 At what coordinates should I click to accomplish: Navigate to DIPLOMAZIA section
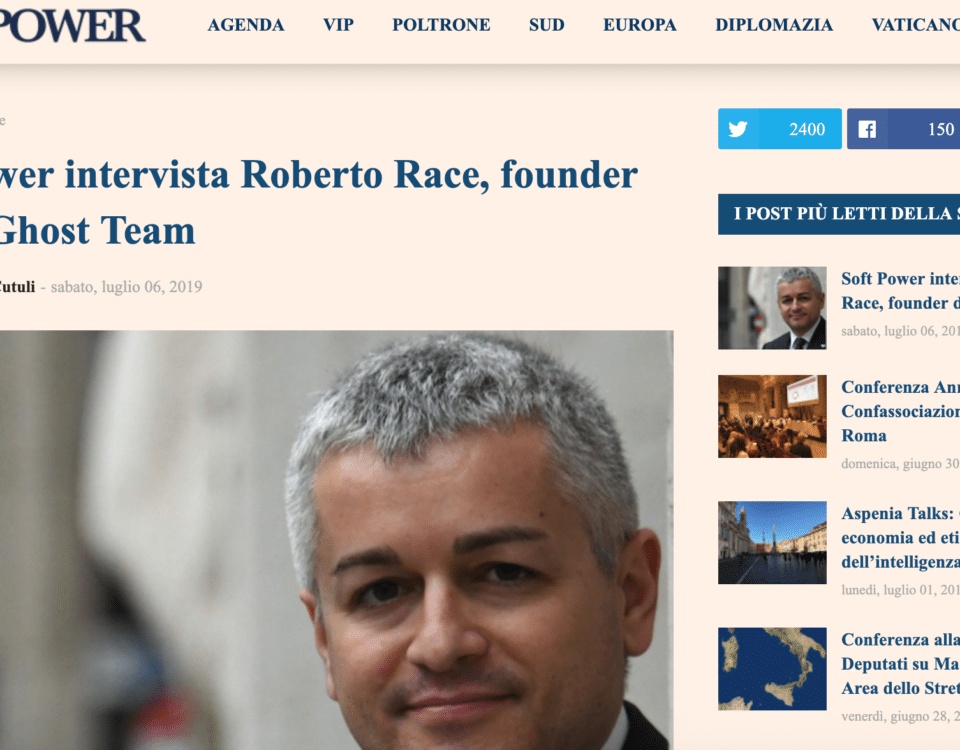pos(774,25)
